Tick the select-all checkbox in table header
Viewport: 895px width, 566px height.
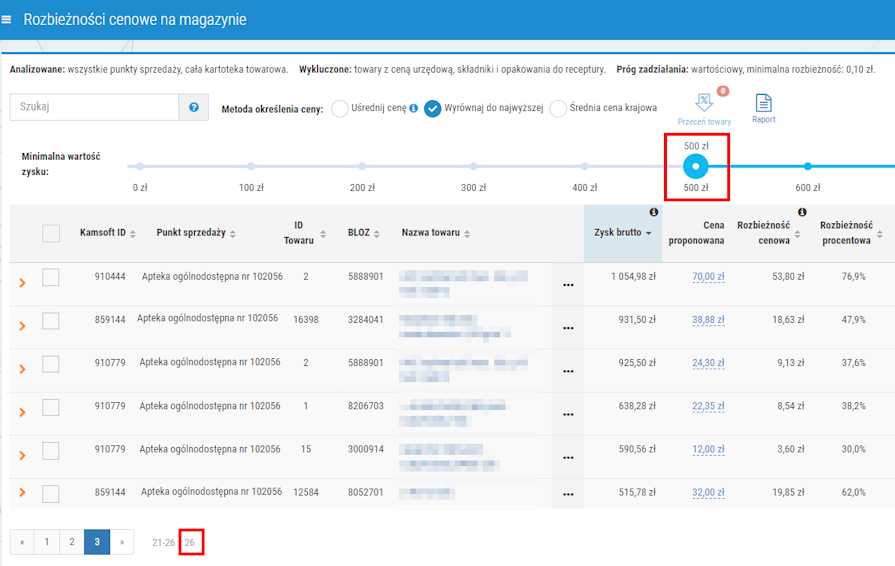51,233
